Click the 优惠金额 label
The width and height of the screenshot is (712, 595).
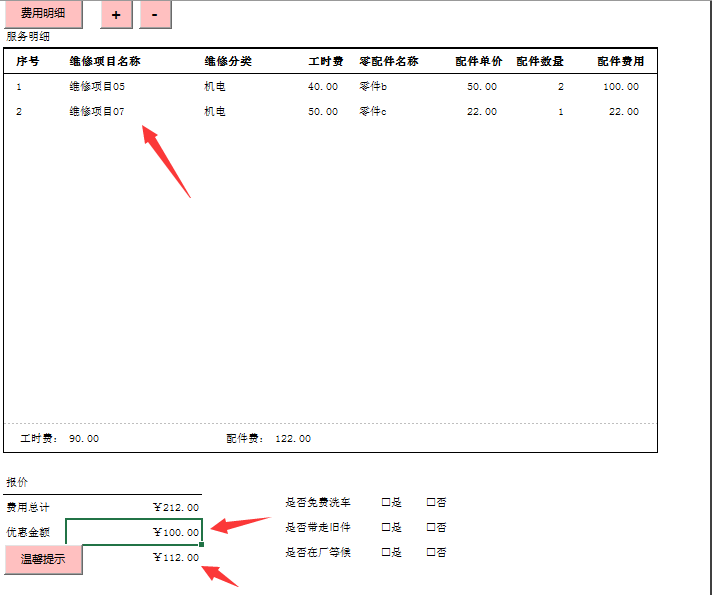[28, 532]
